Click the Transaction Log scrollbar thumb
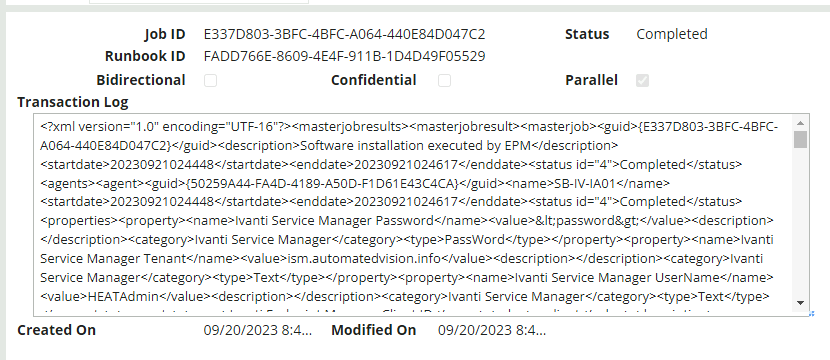830x360 pixels. tap(800, 139)
